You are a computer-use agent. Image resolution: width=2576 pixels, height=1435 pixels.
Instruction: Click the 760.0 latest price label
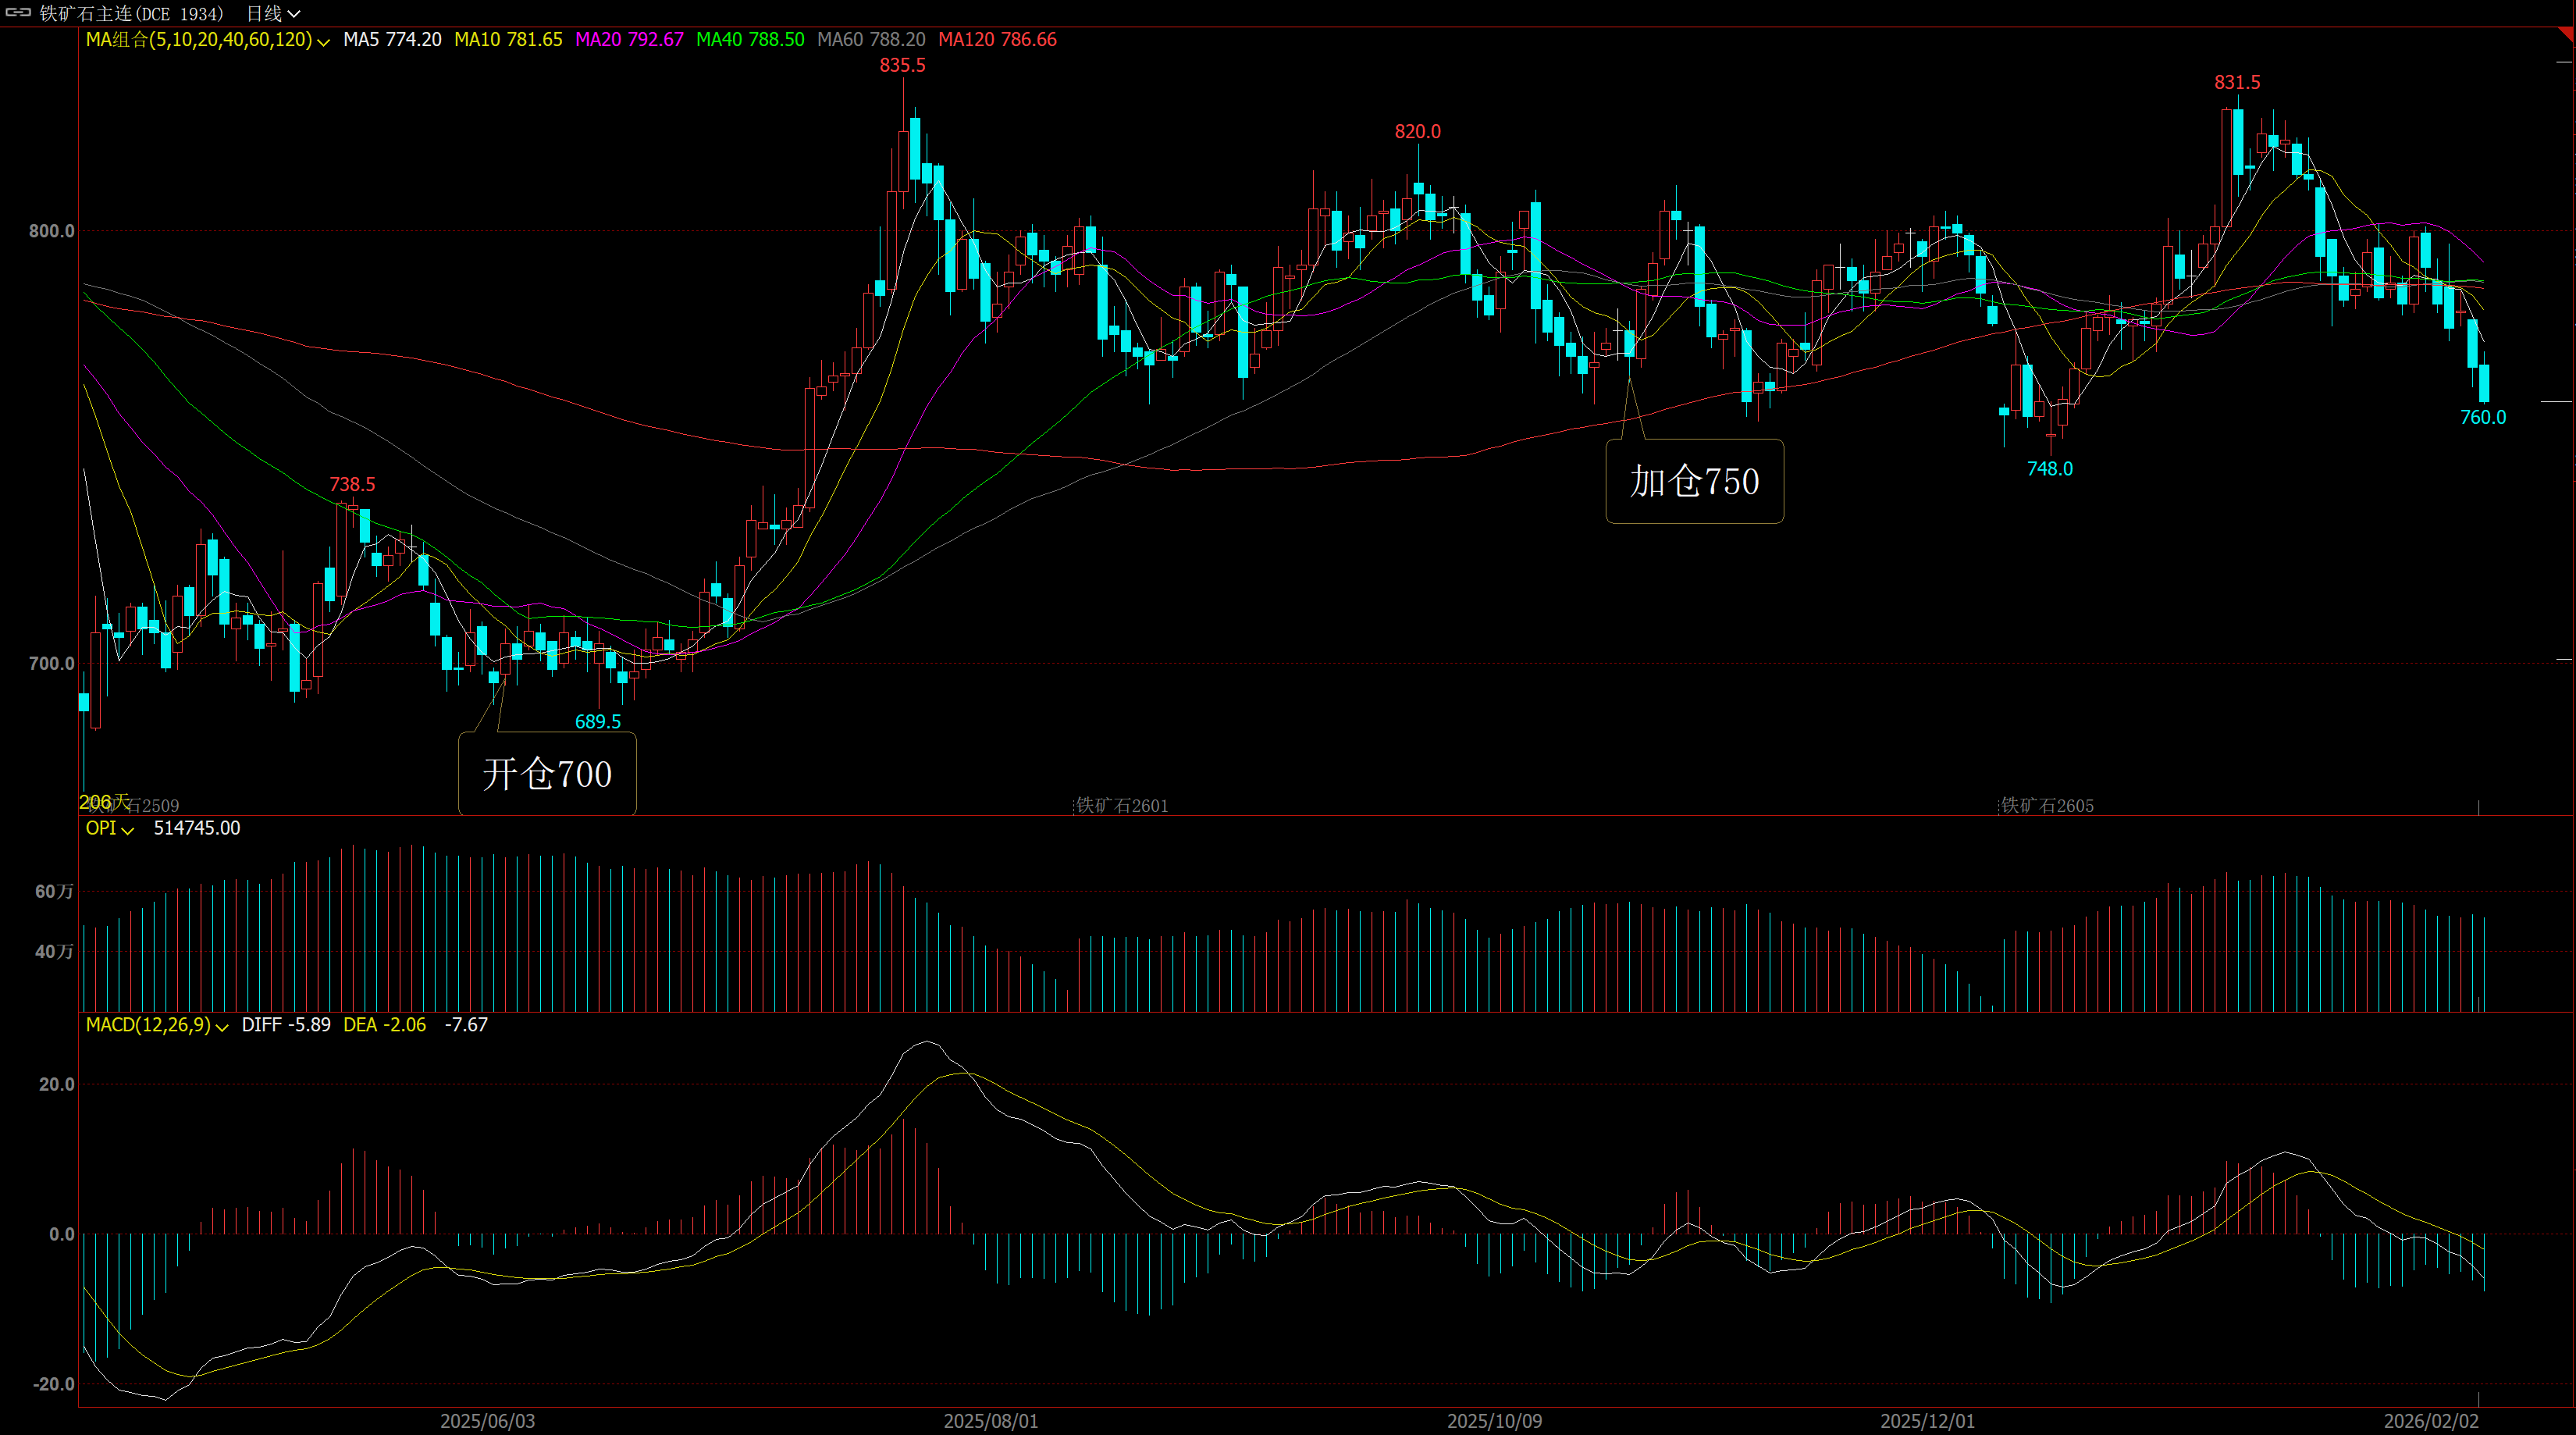click(2482, 417)
